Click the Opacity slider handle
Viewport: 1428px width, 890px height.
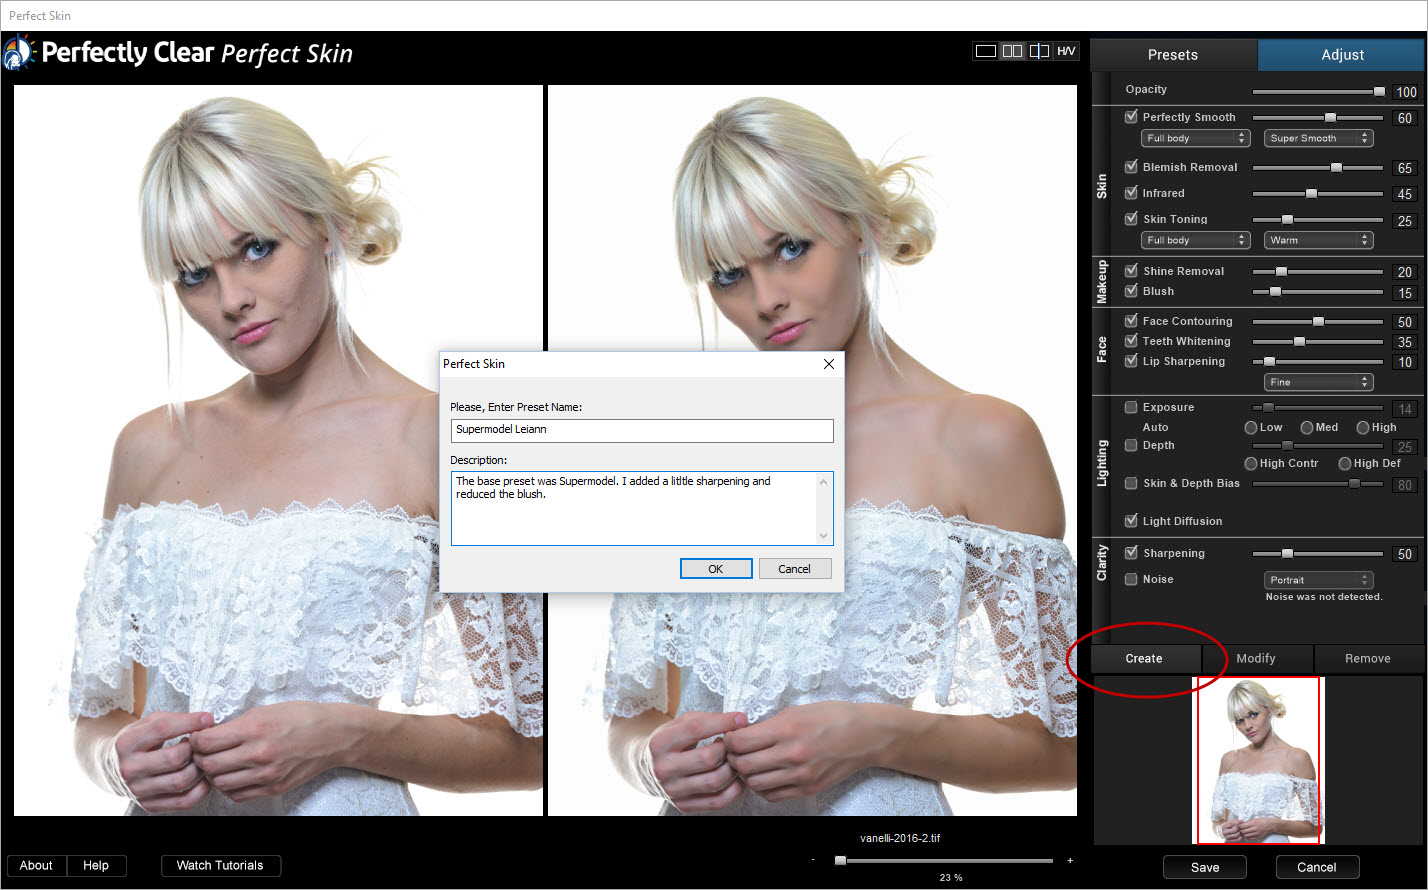click(x=1379, y=91)
